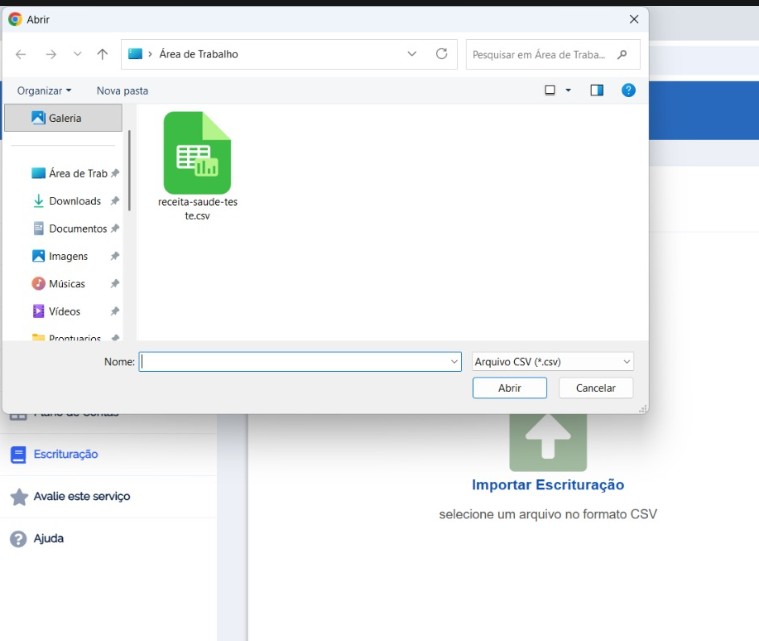759x641 pixels.
Task: Toggle the preview pane icon
Action: (x=597, y=90)
